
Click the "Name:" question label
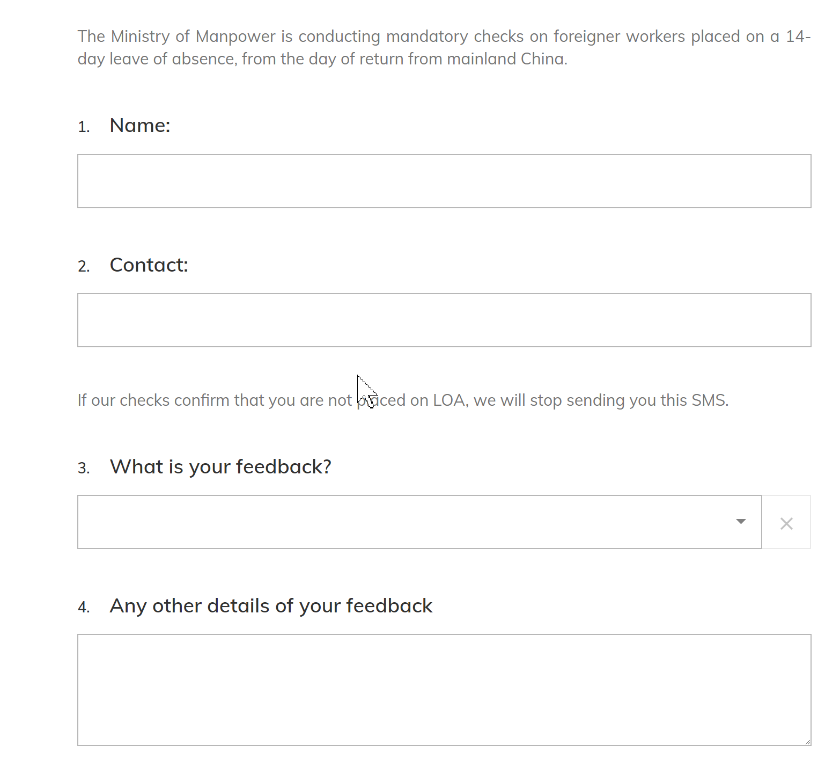[140, 126]
